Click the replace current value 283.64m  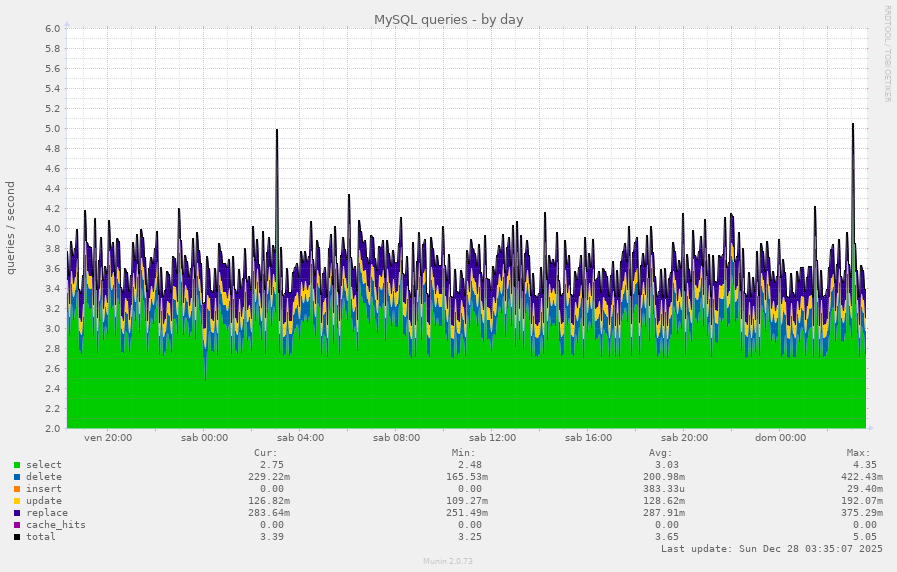coord(269,513)
